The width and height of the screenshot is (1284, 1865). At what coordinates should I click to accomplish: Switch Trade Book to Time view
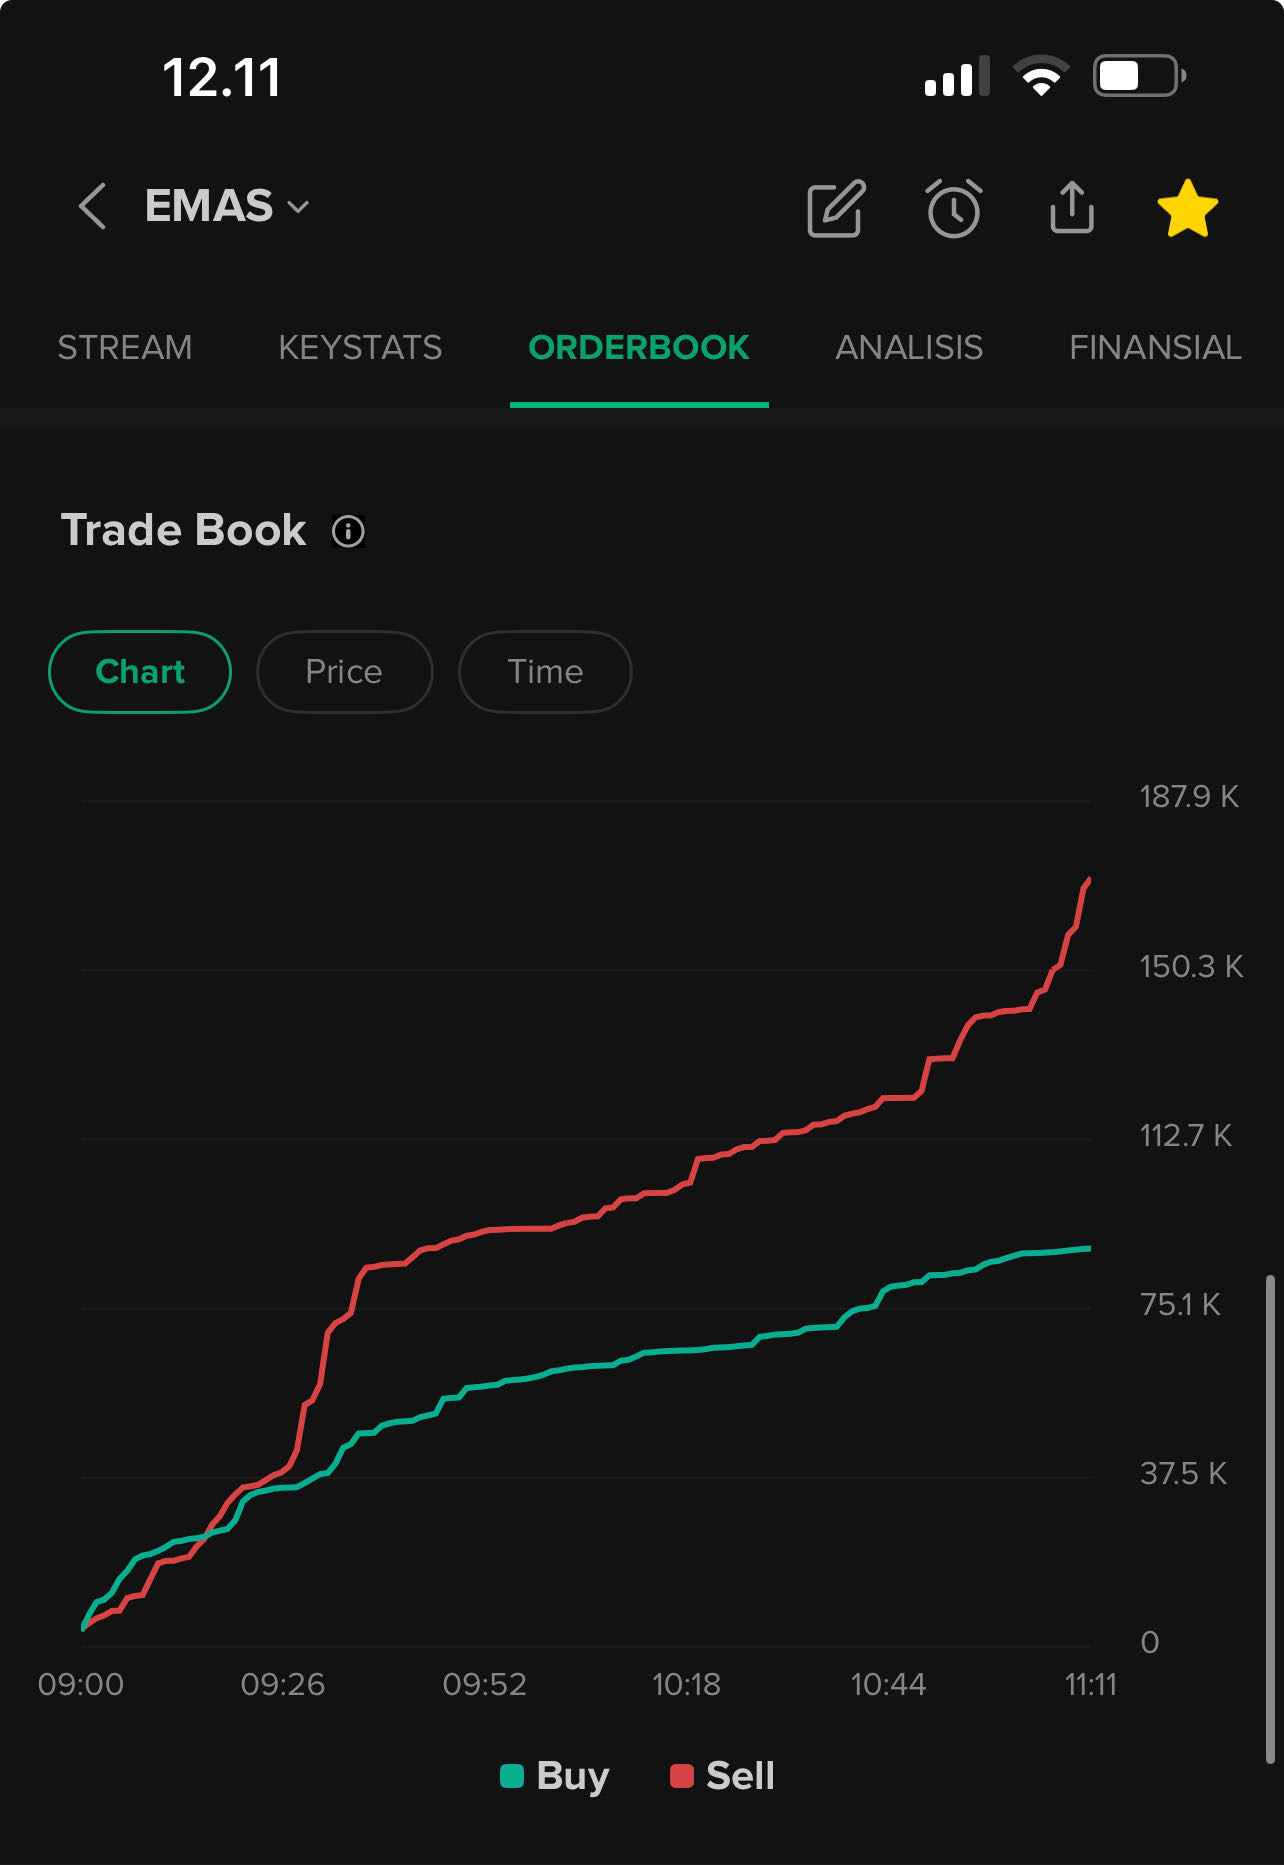point(545,672)
